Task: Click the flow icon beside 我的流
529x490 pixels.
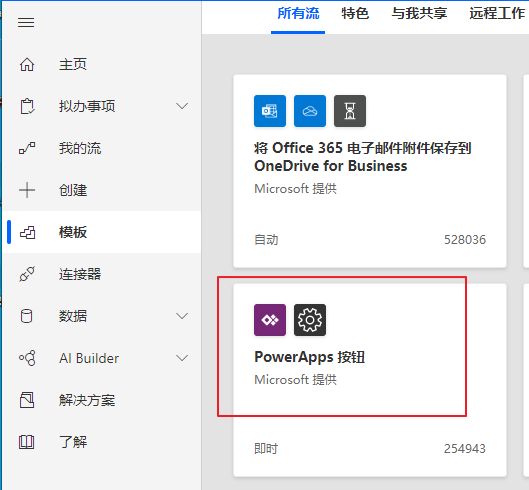Action: coord(27,148)
